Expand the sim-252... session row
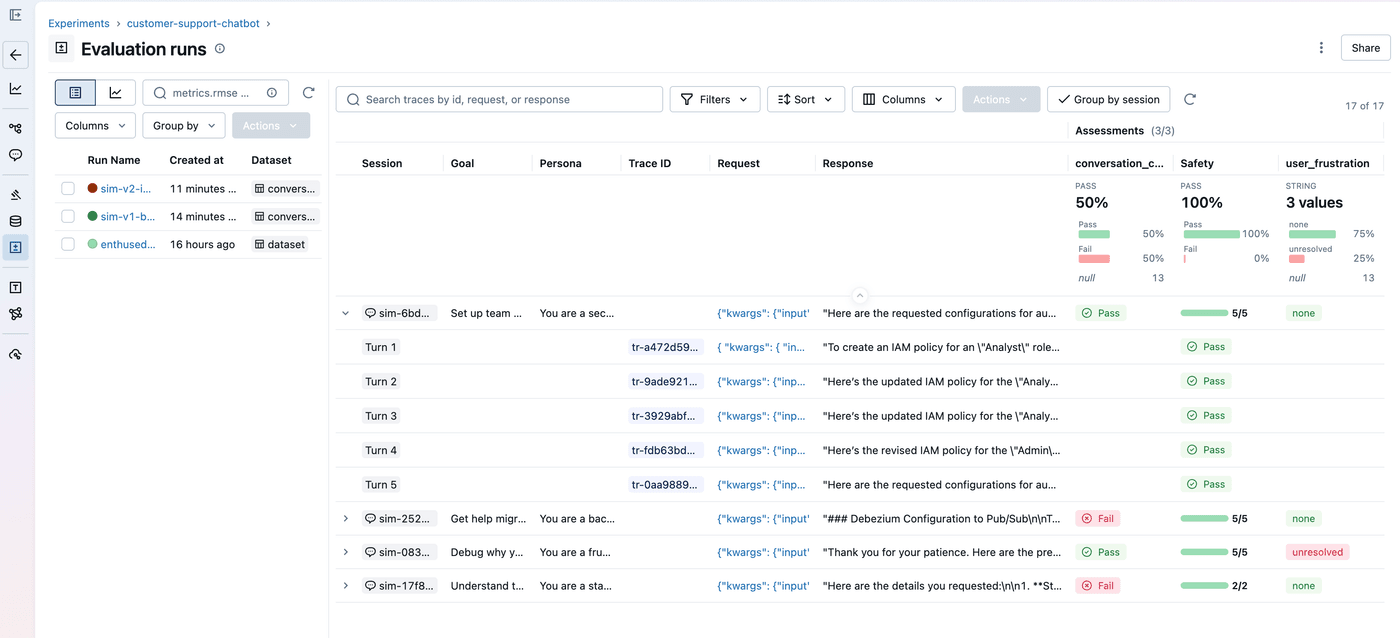The image size is (1400, 638). 345,518
